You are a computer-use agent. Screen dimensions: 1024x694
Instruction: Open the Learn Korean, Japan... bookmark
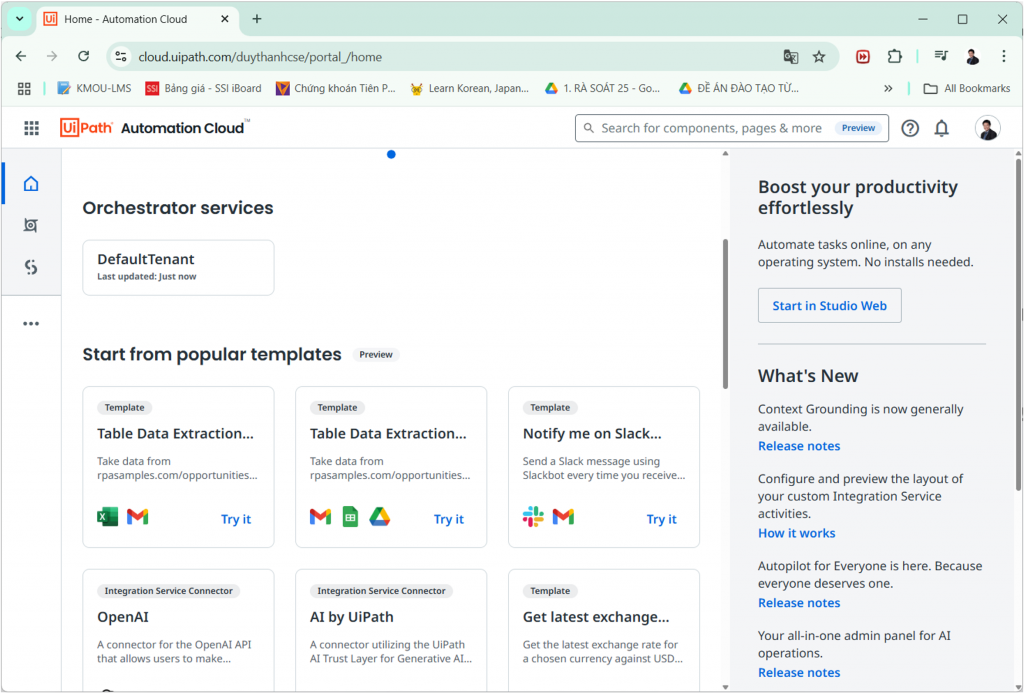[469, 88]
